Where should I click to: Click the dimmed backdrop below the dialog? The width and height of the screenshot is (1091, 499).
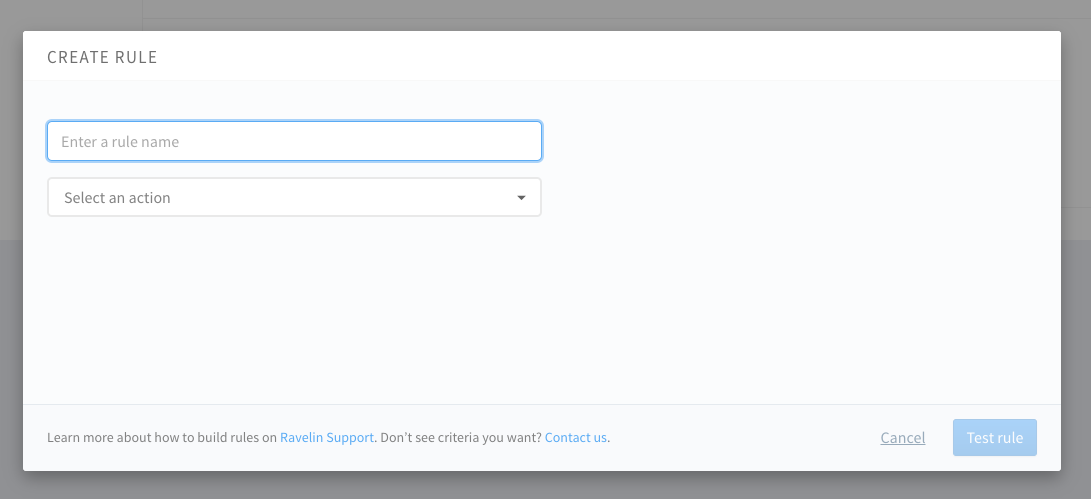[x=545, y=486]
